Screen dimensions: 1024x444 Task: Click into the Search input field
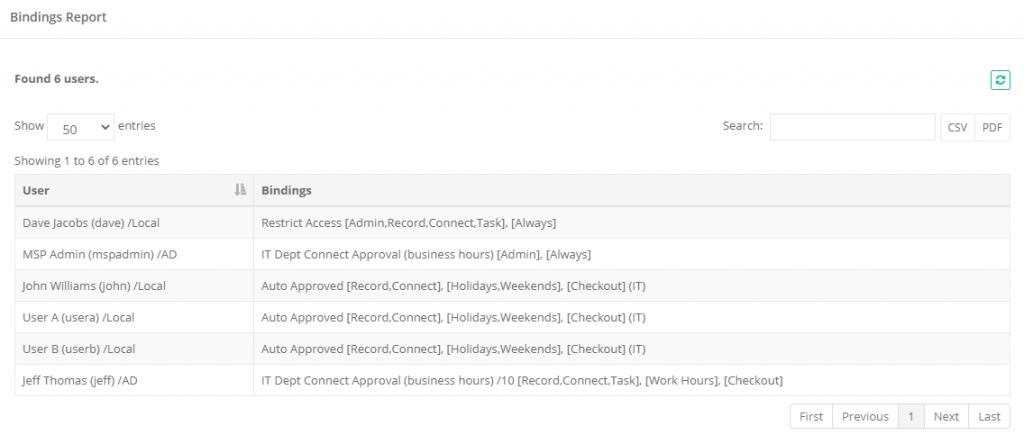pos(852,127)
